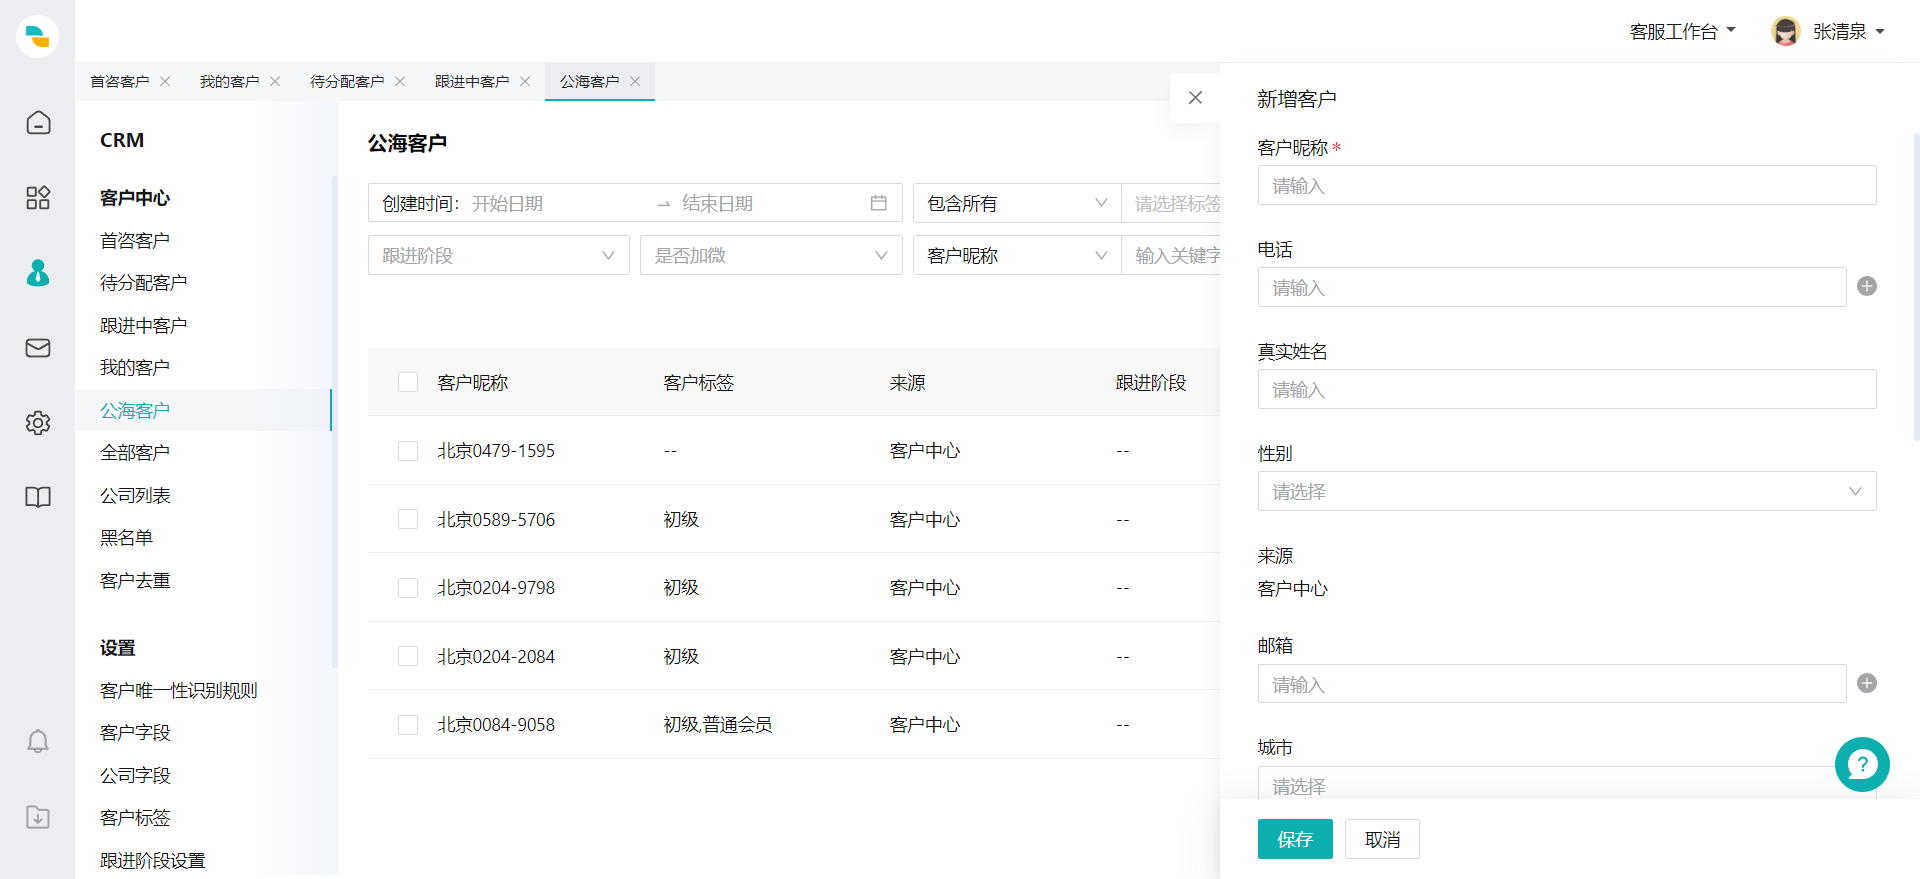Open the 张清泉 user menu
1920x879 pixels.
click(x=1848, y=32)
